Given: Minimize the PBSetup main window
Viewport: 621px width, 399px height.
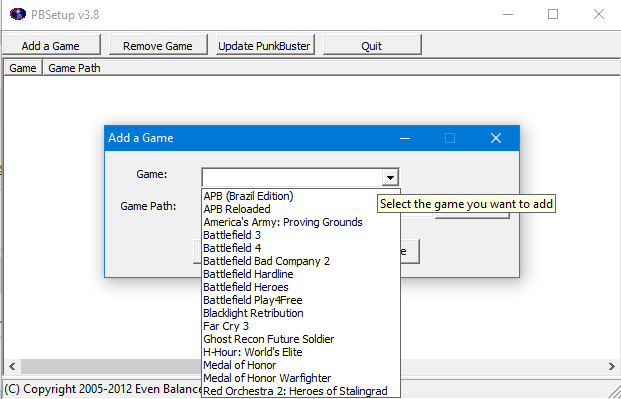Looking at the screenshot, I should [x=508, y=15].
